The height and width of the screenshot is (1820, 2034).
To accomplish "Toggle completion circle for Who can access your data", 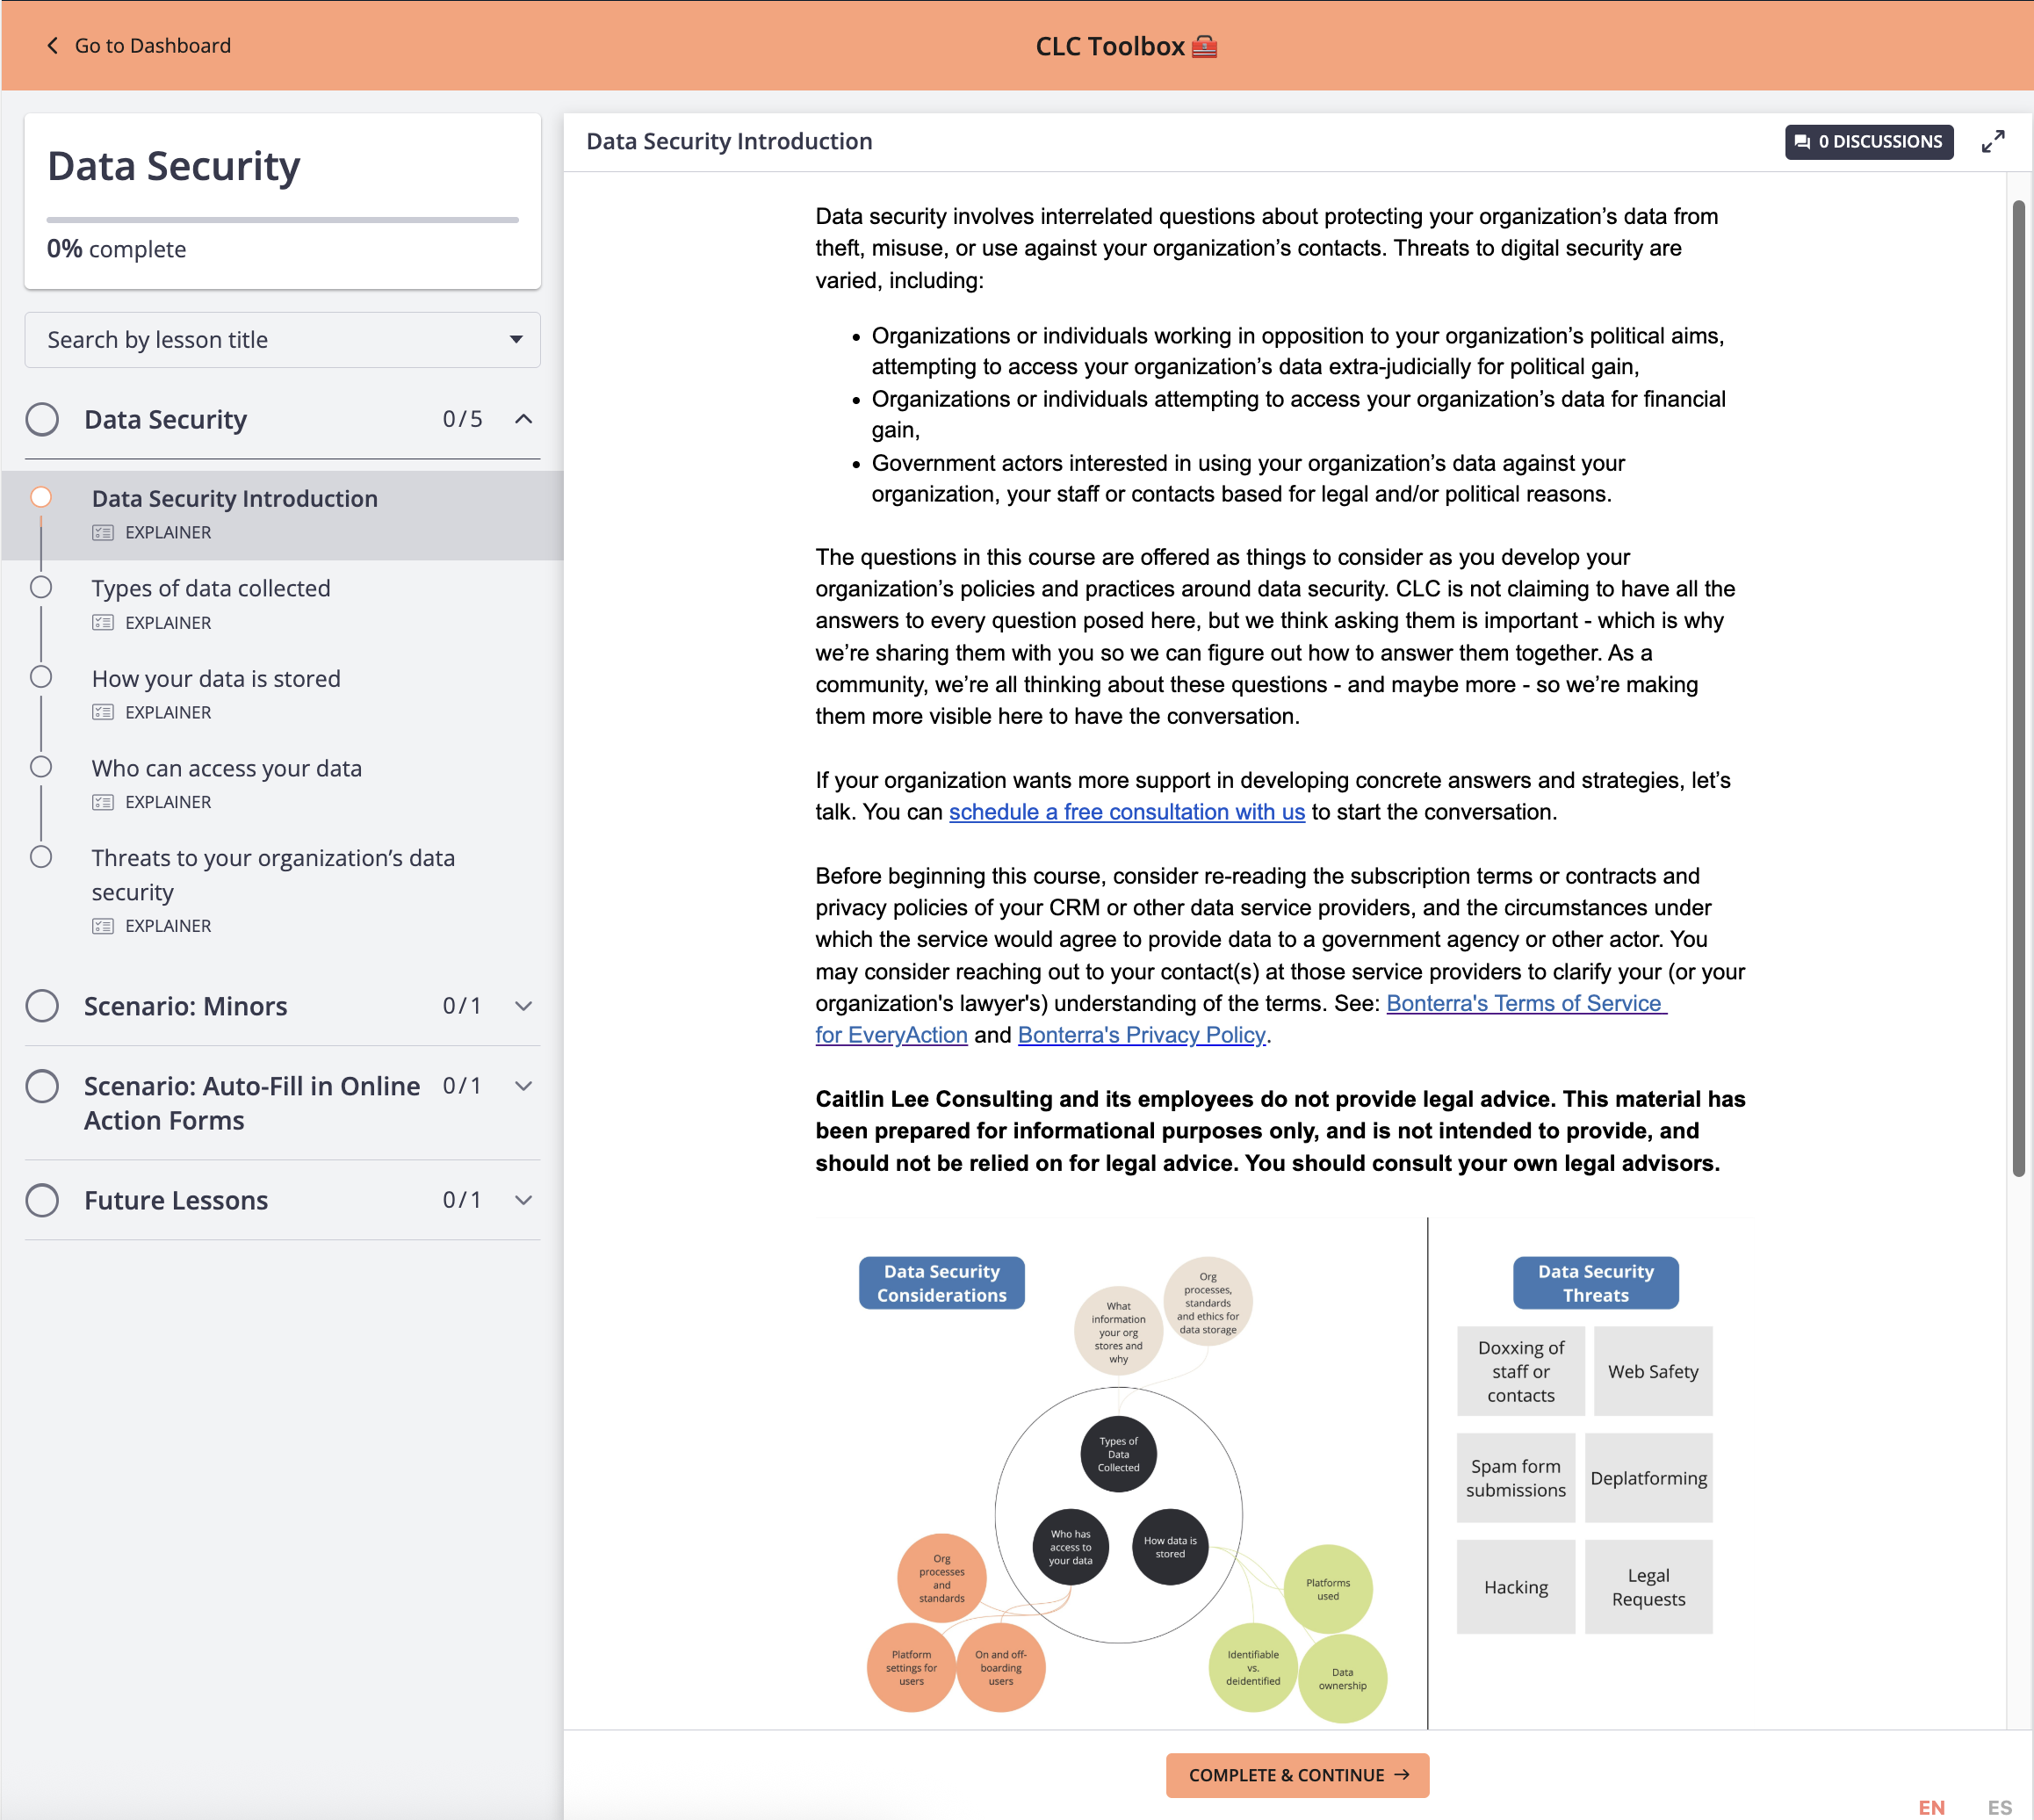I will pyautogui.click(x=41, y=767).
